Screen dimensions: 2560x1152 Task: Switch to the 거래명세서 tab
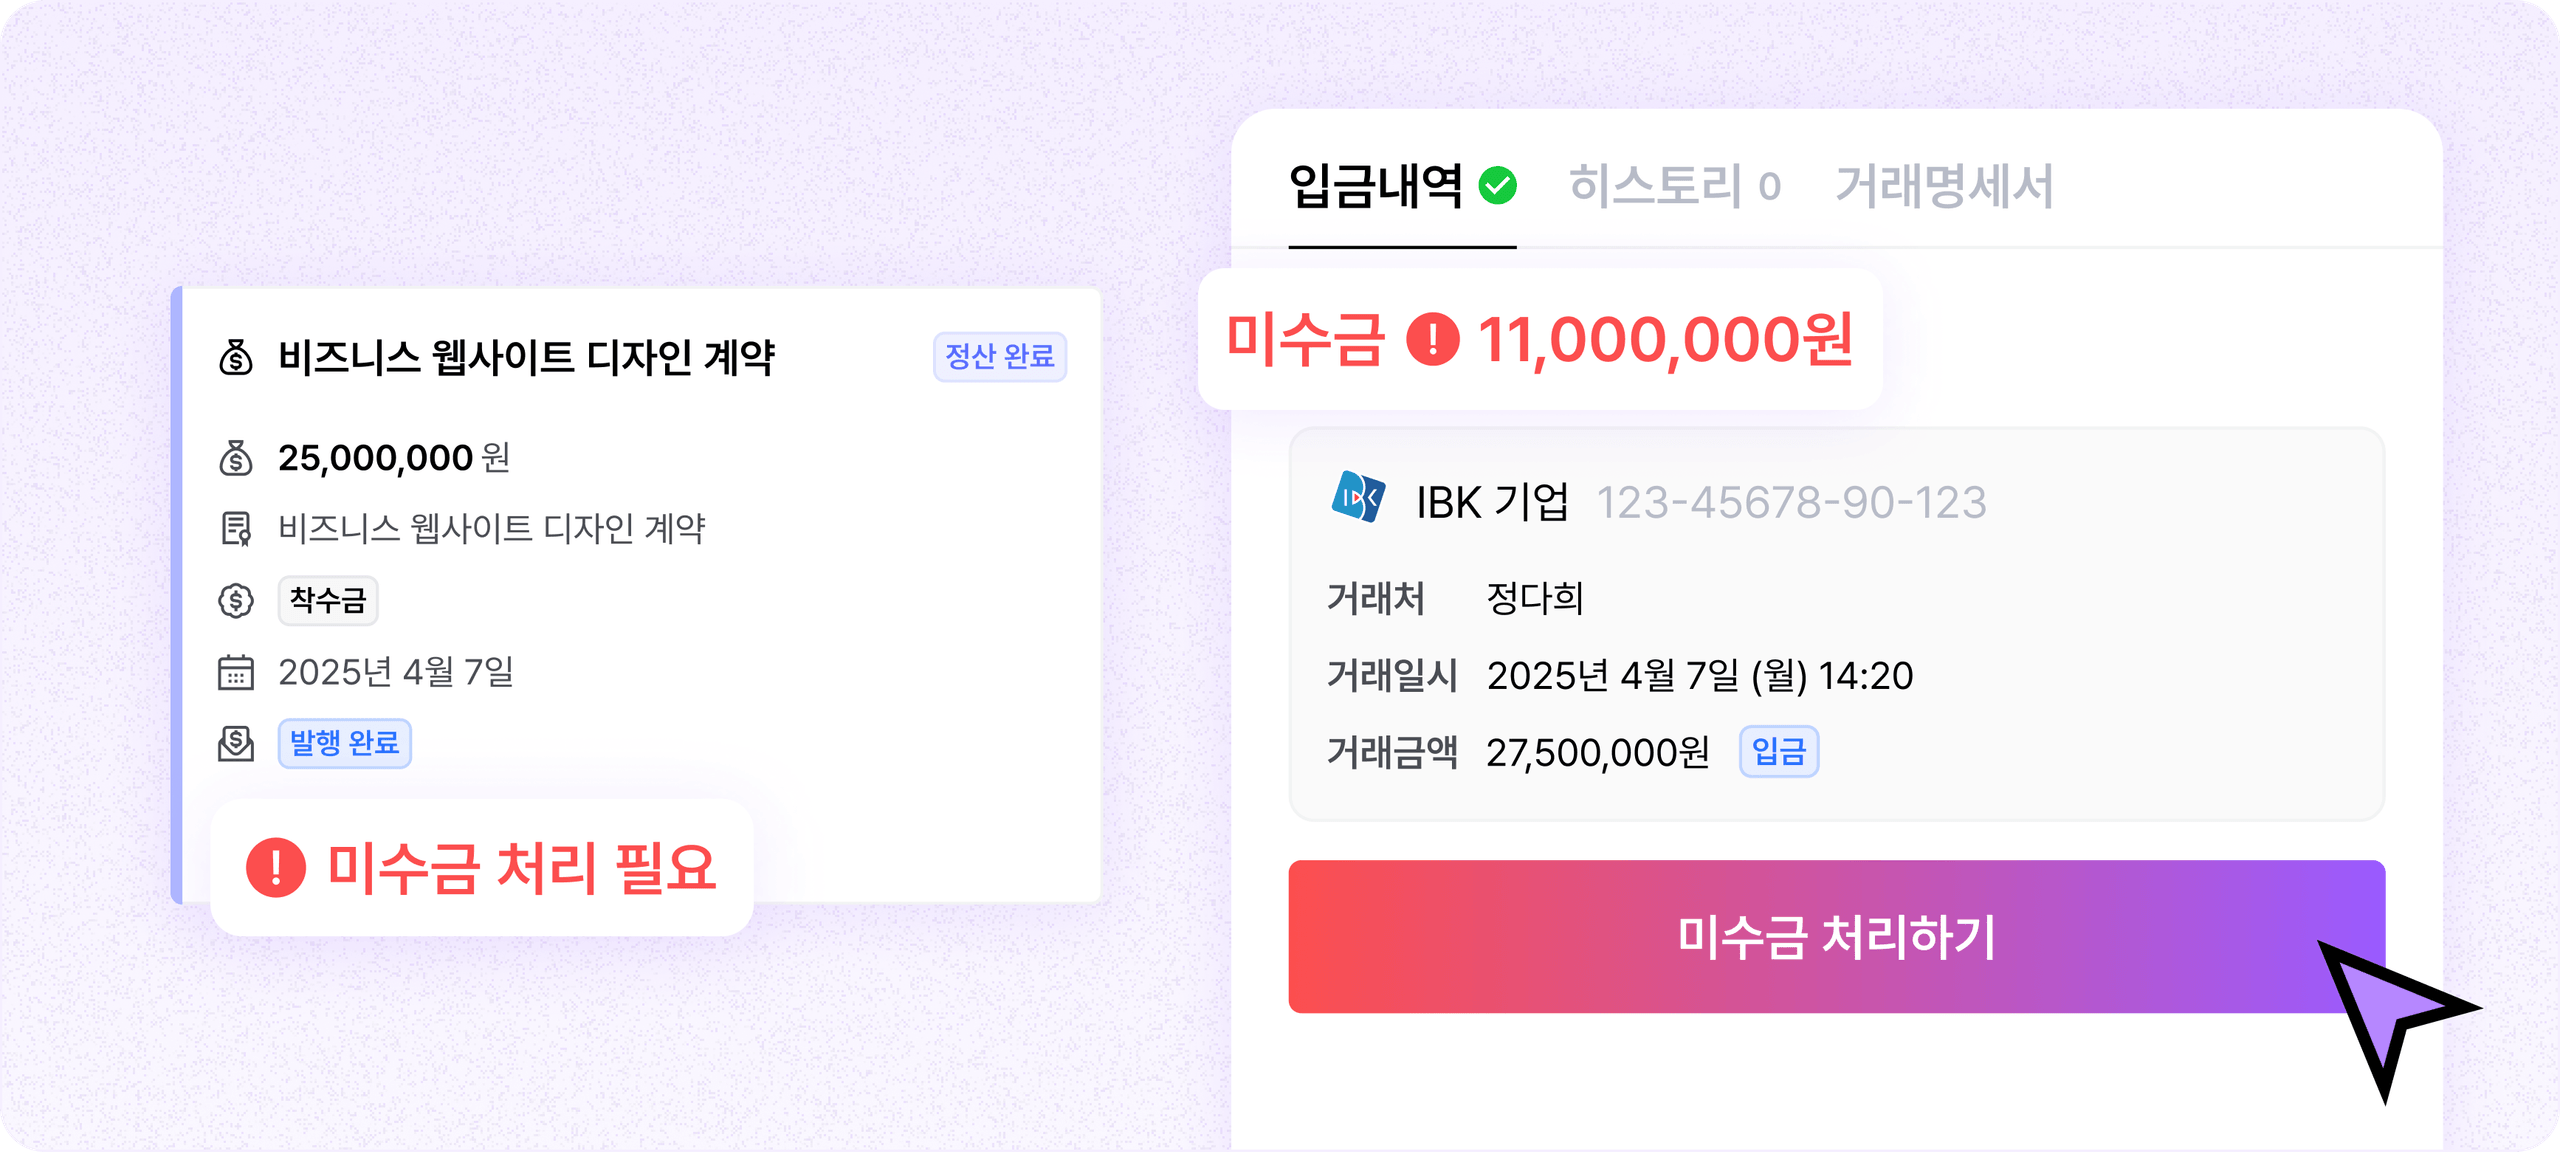coord(1944,186)
